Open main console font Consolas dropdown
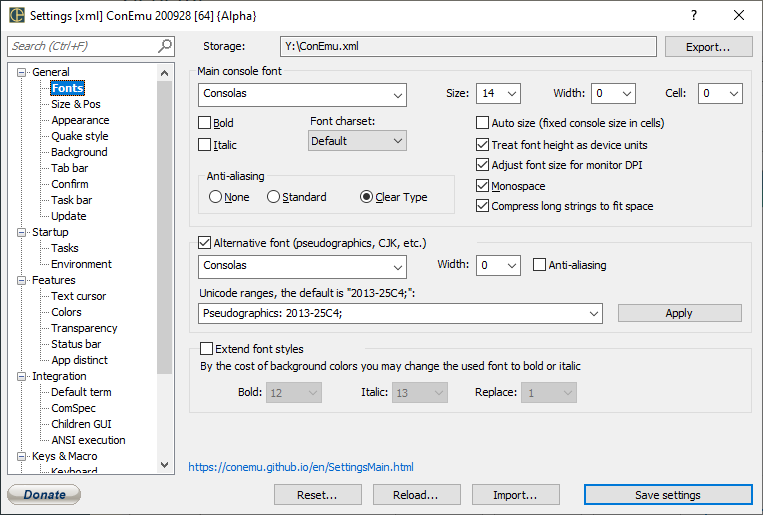763x515 pixels. click(302, 94)
